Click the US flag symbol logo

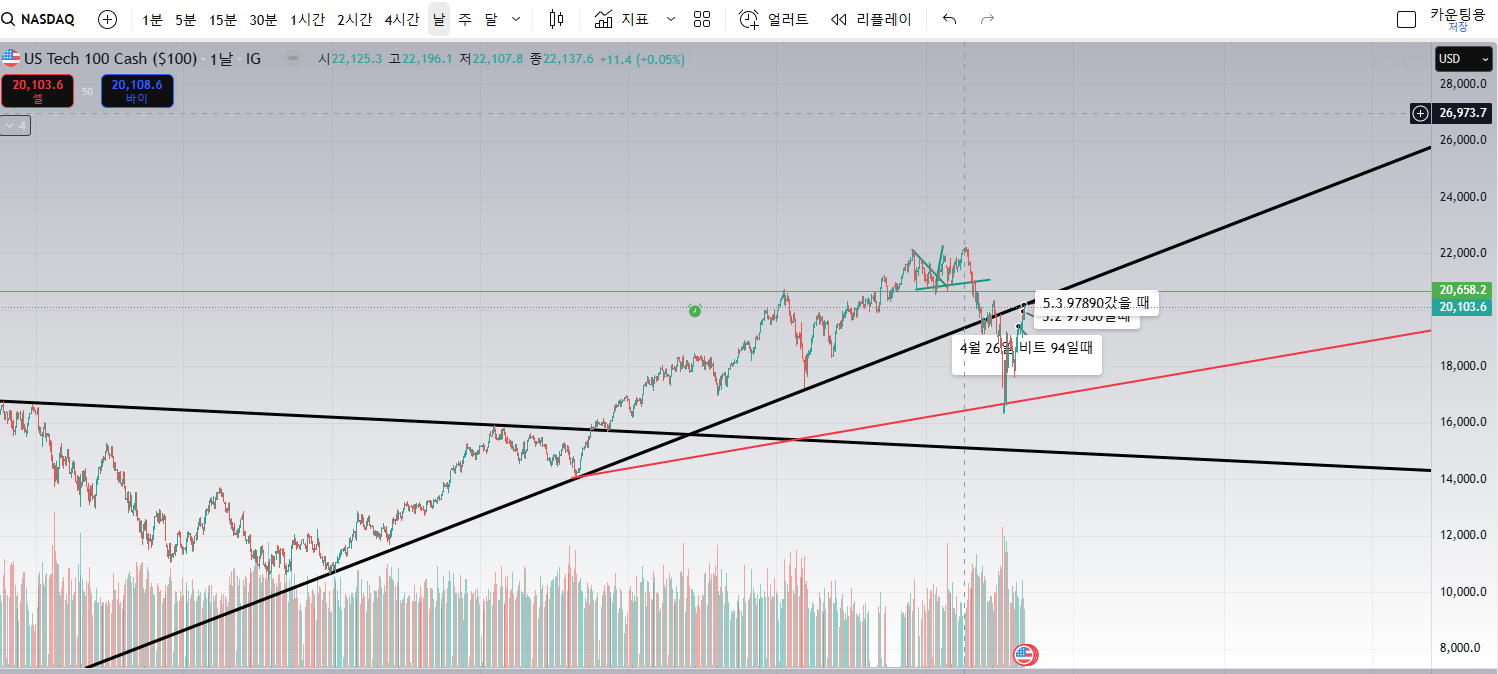[x=11, y=59]
